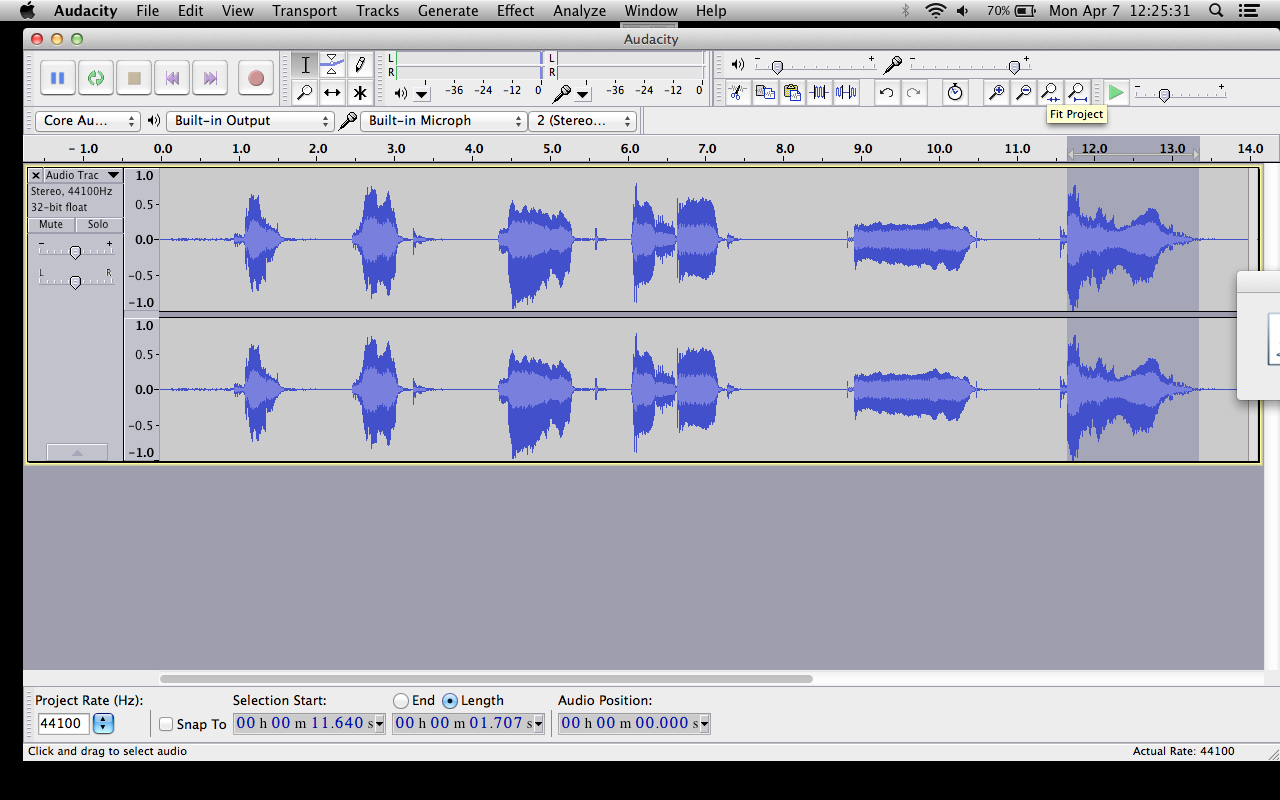Viewport: 1280px width, 800px height.
Task: Click the Fit Project zoom icon
Action: (x=1077, y=92)
